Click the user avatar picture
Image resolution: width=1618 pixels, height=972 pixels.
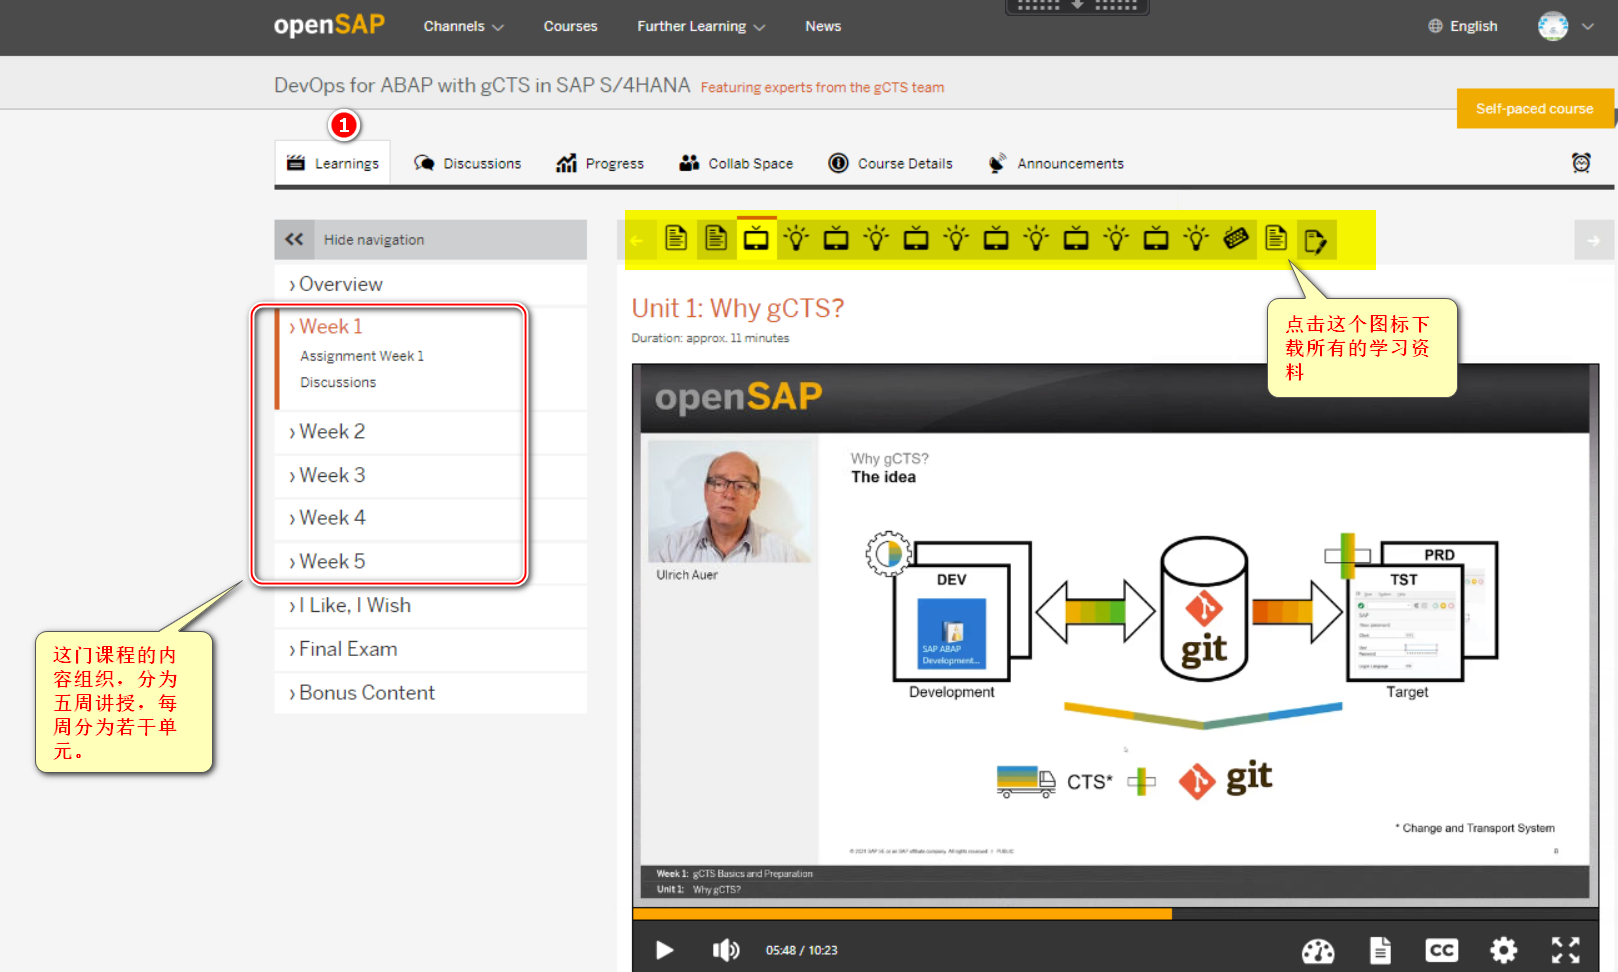click(x=1553, y=26)
